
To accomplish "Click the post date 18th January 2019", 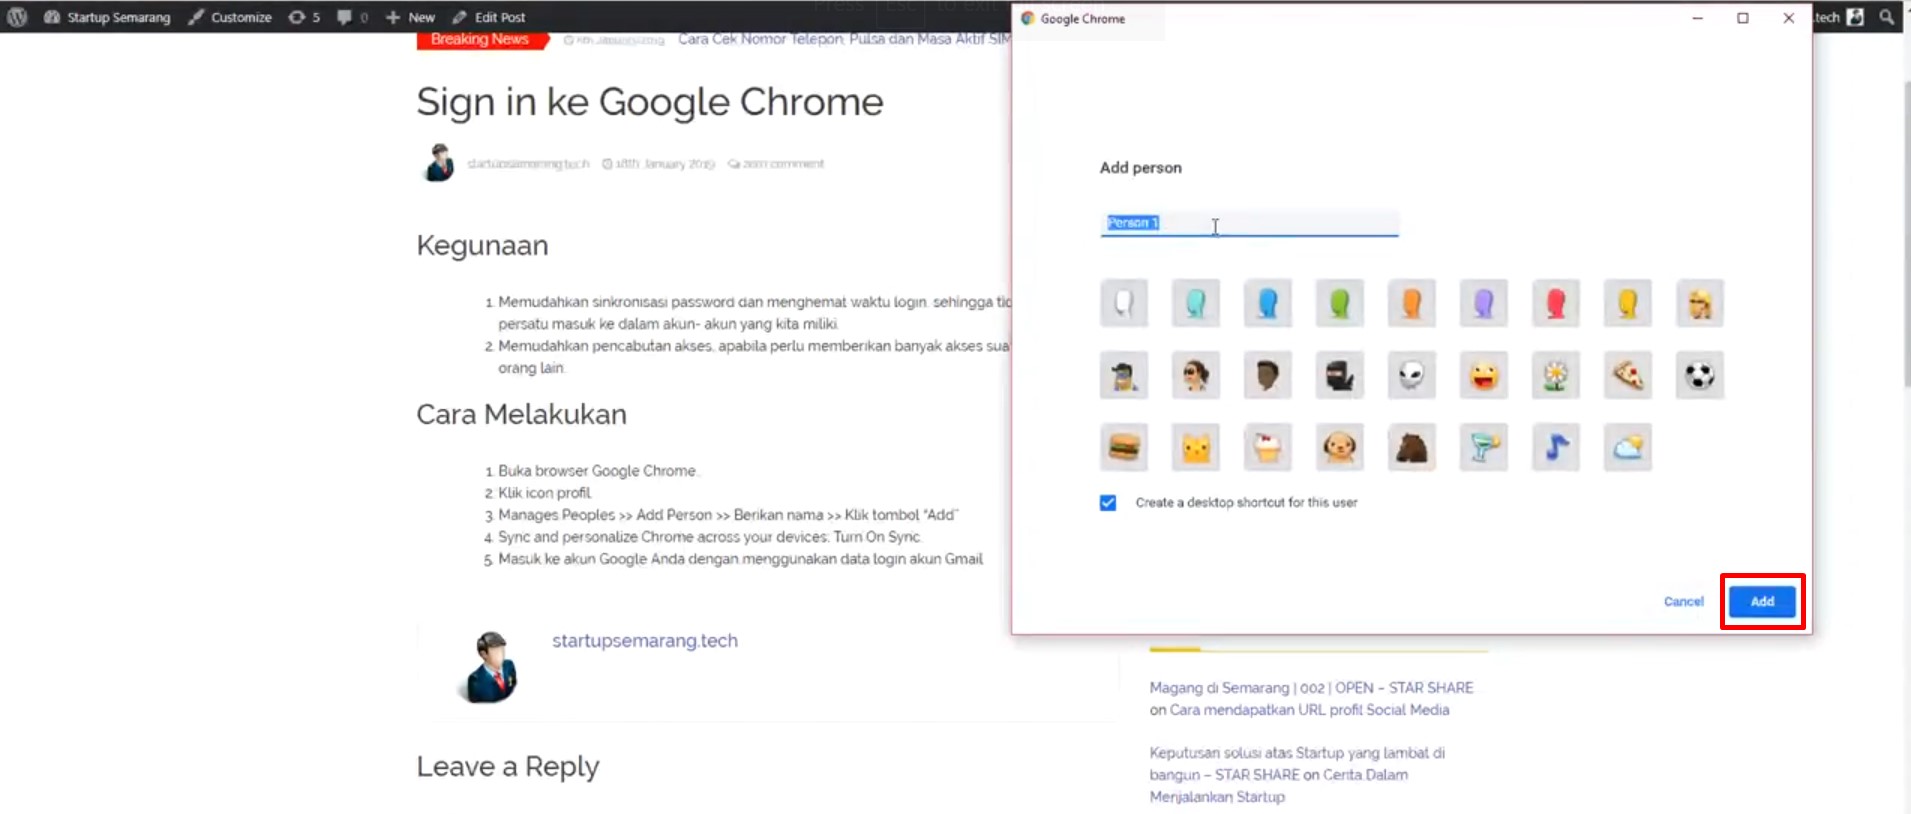I will pos(658,164).
